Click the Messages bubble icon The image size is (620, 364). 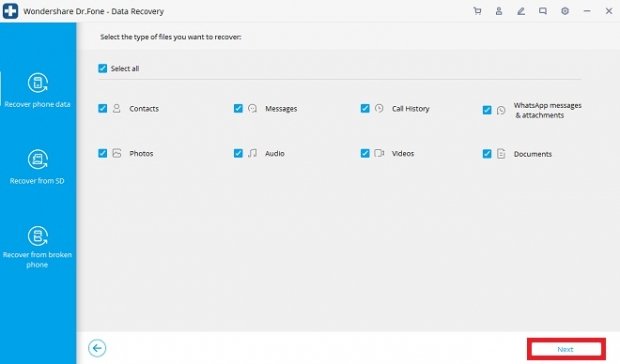[x=252, y=108]
